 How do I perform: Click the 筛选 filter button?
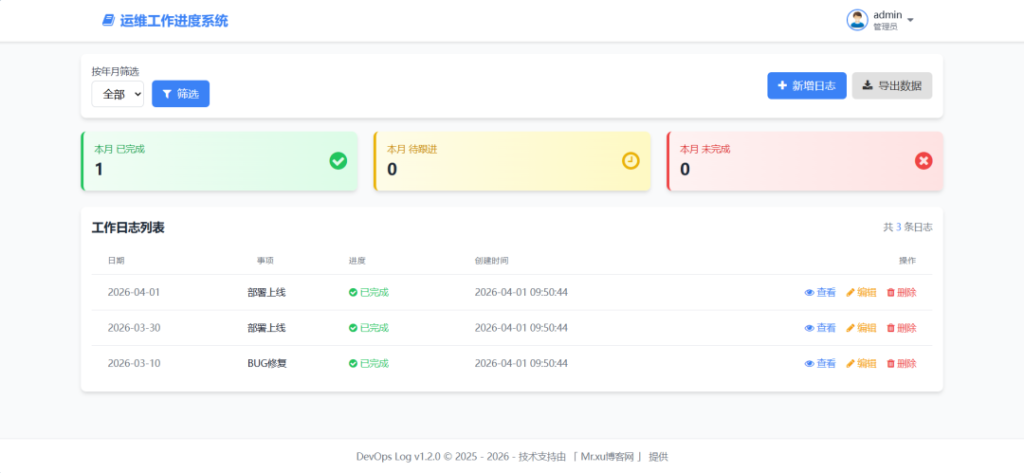point(181,94)
